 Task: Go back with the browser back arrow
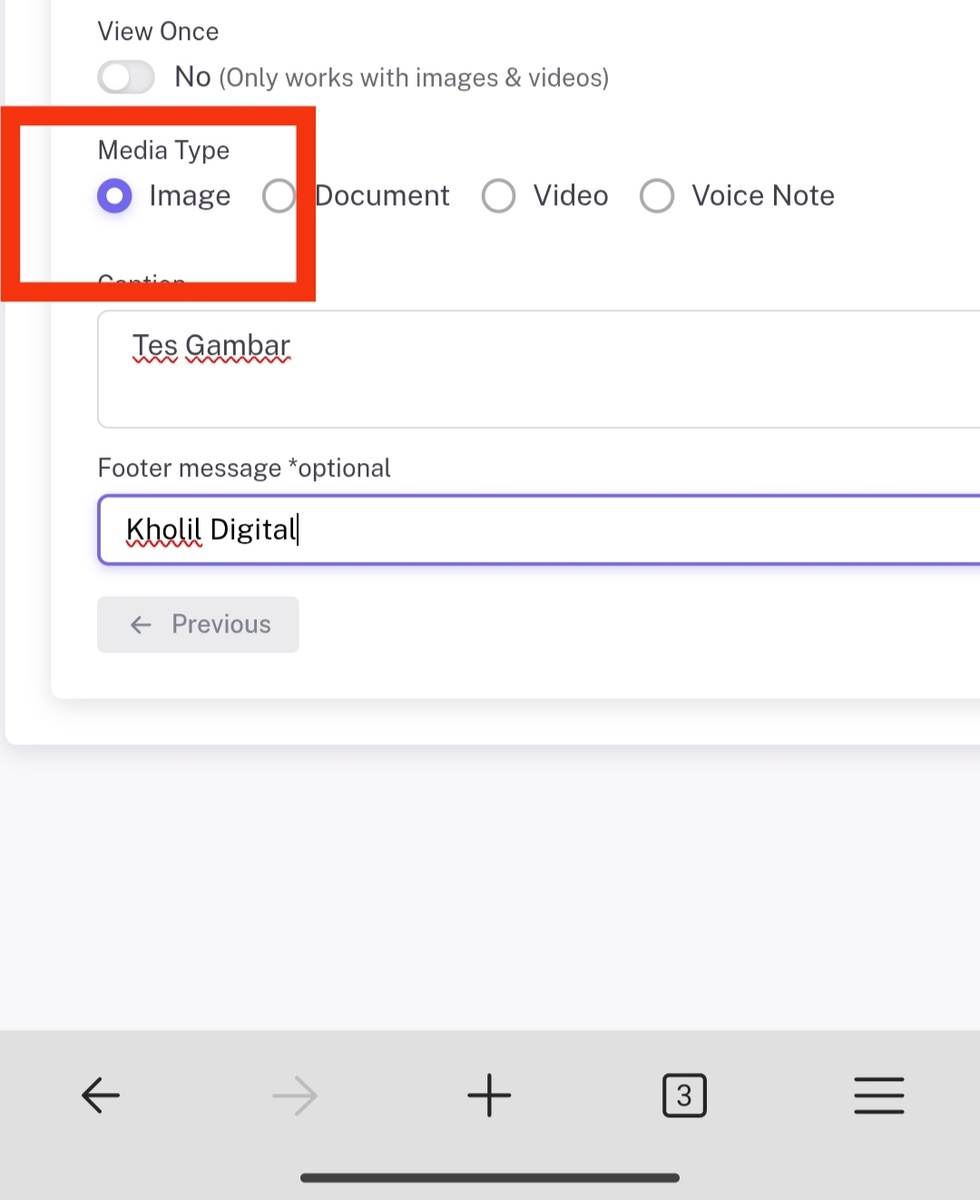[x=100, y=1095]
